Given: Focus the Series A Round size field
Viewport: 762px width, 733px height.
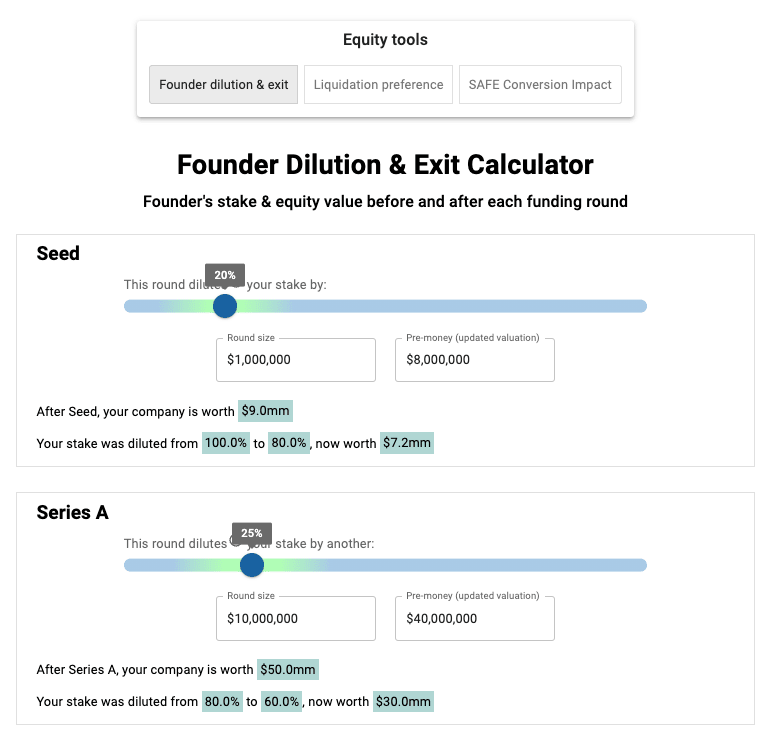Looking at the screenshot, I should coord(295,619).
